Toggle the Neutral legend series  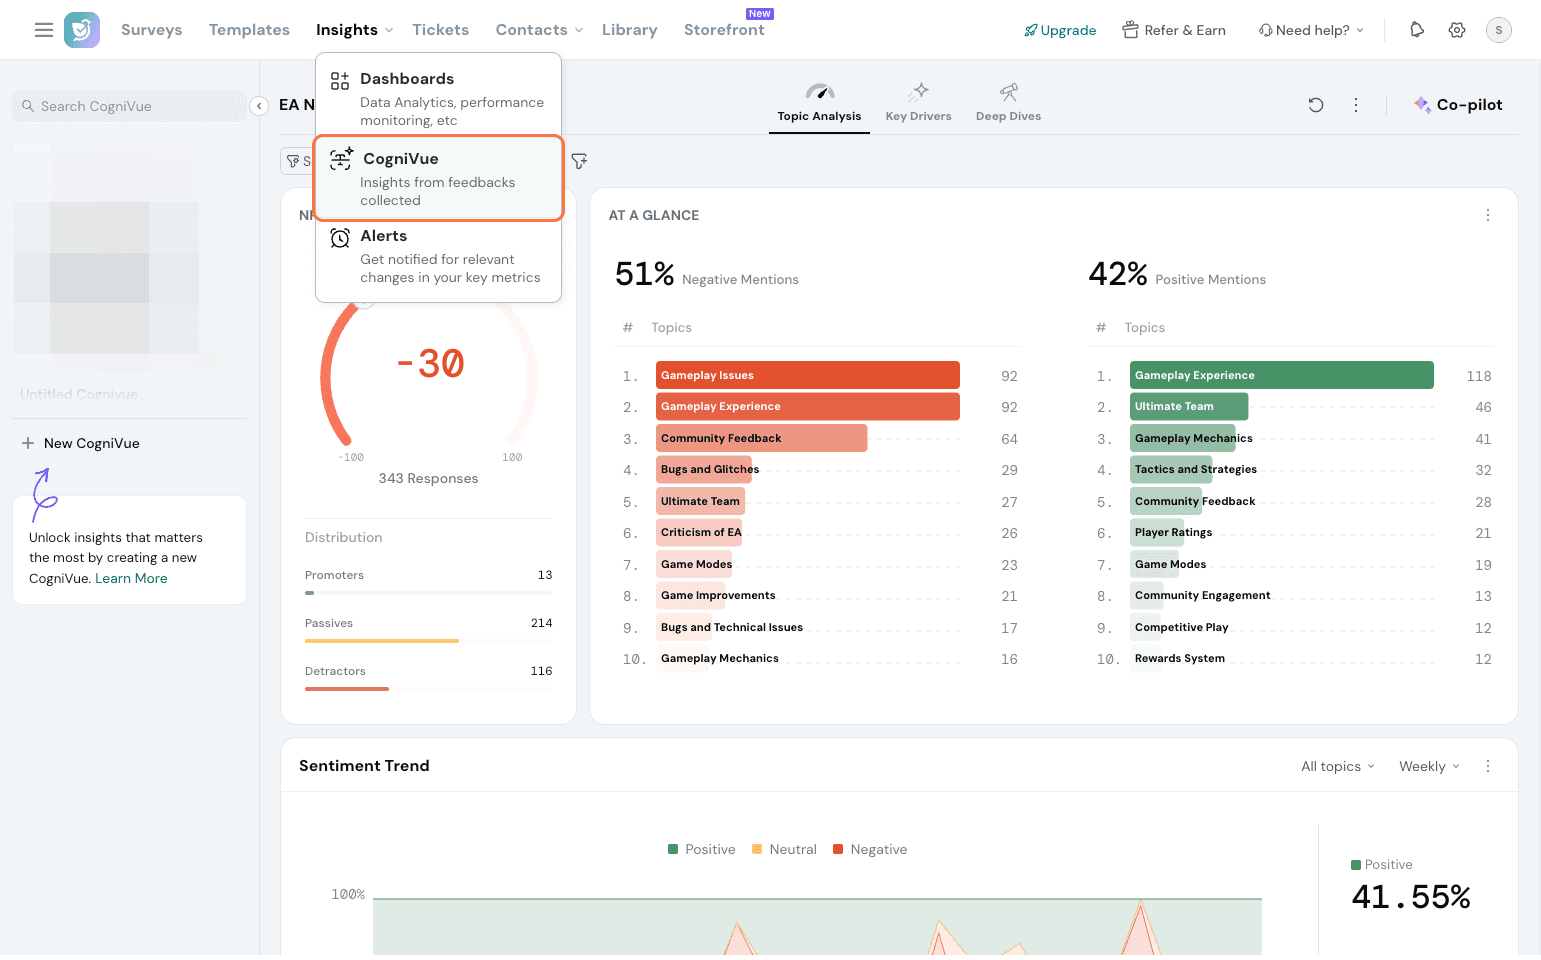pyautogui.click(x=784, y=849)
